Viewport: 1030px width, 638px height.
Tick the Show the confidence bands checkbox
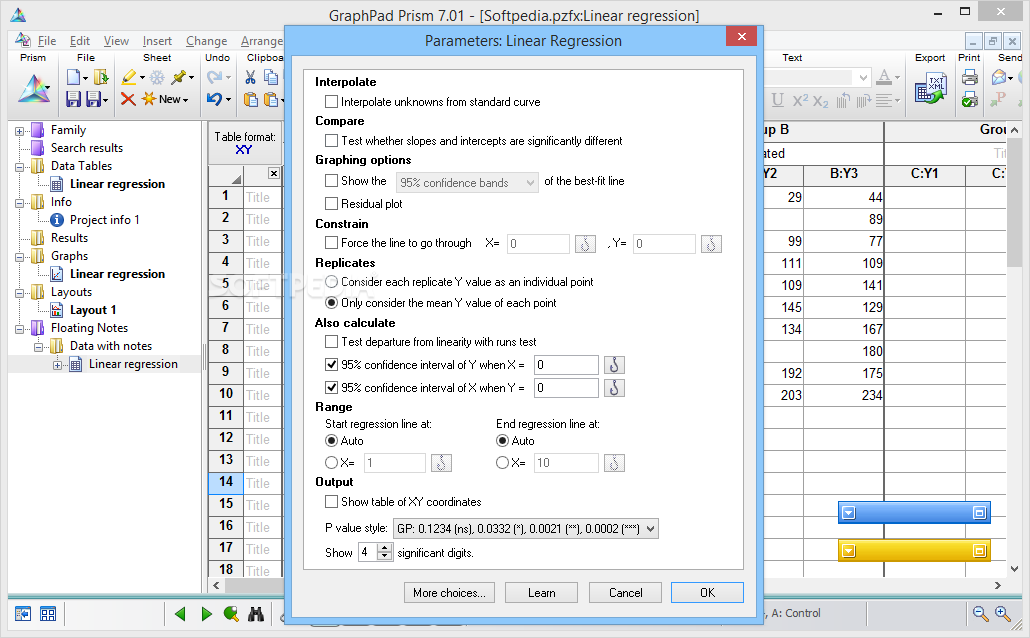(x=332, y=181)
